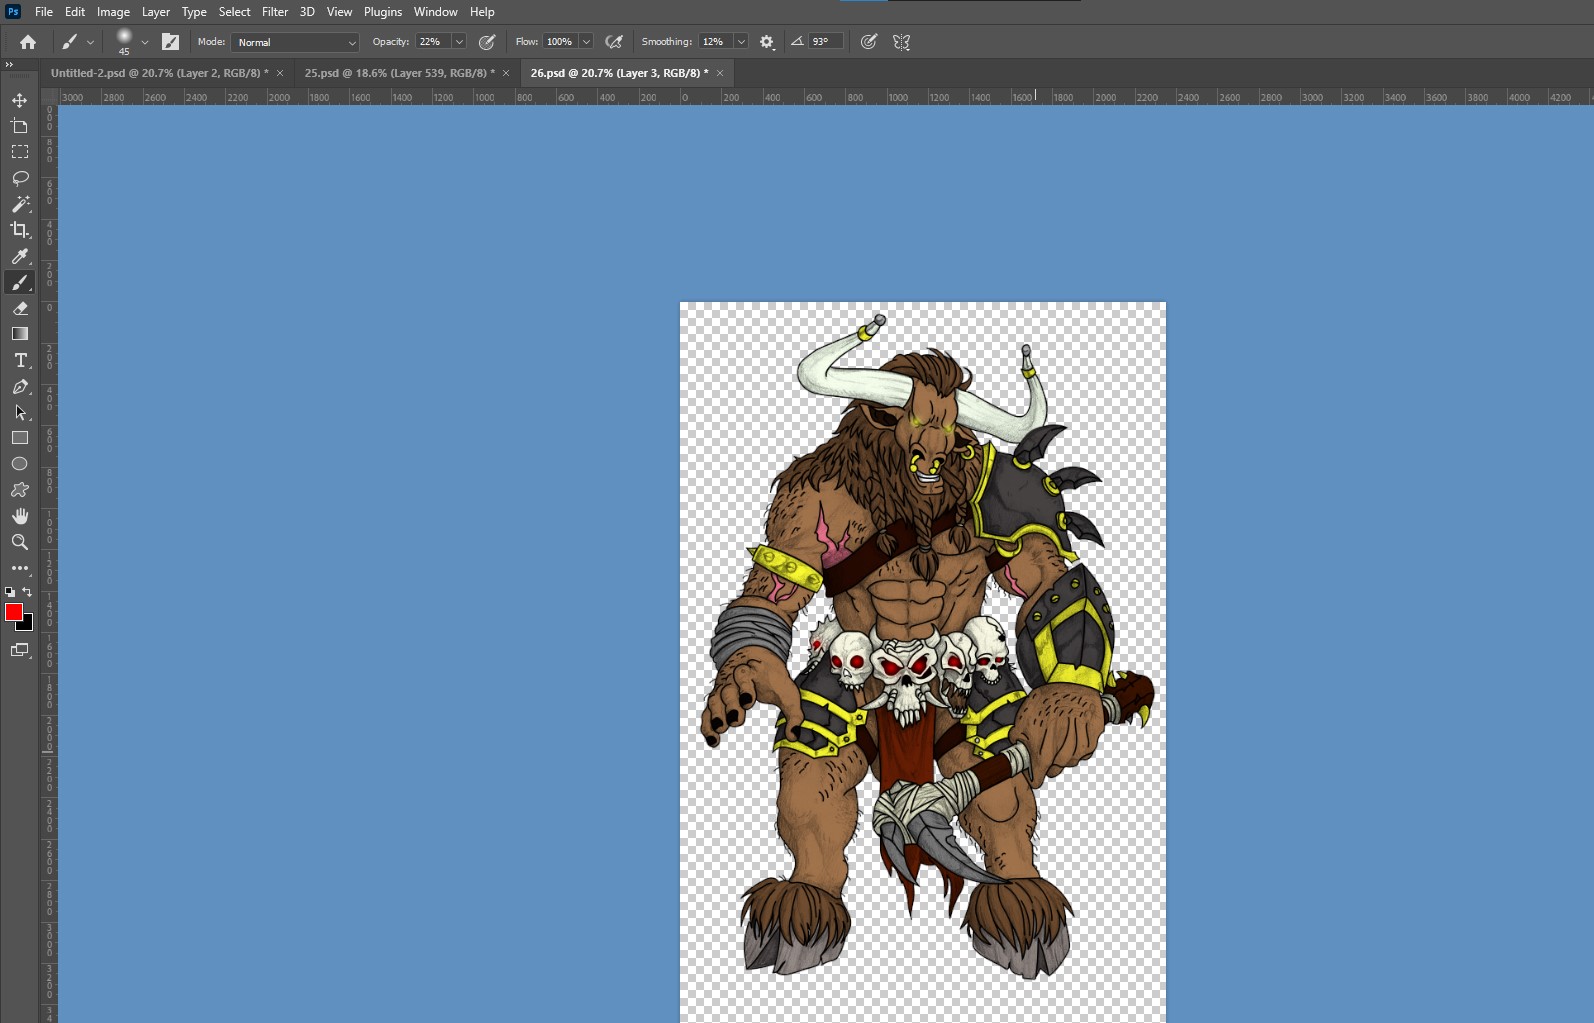This screenshot has width=1594, height=1023.
Task: Select the Zoom tool
Action: coord(20,542)
